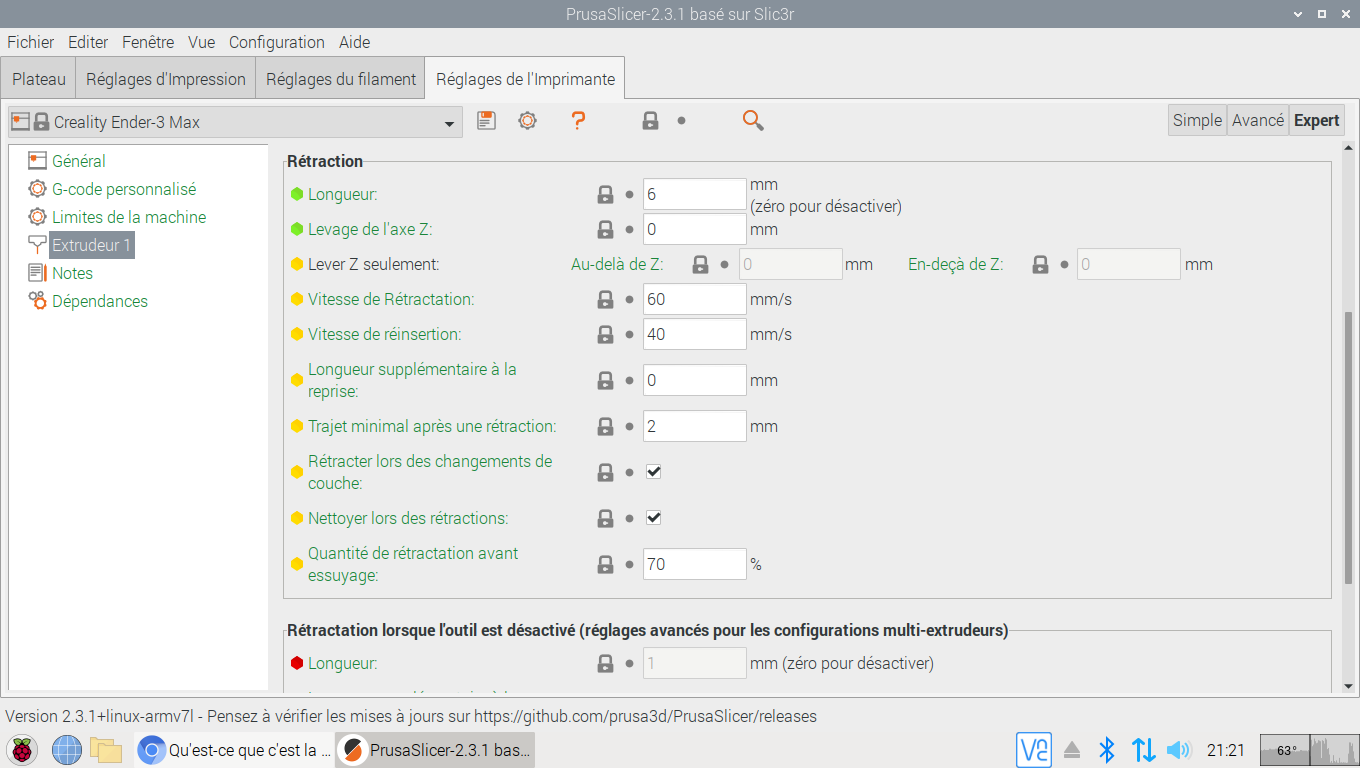Launch the web browser globe icon in taskbar
Screen dimensions: 1360x768
(x=66, y=749)
